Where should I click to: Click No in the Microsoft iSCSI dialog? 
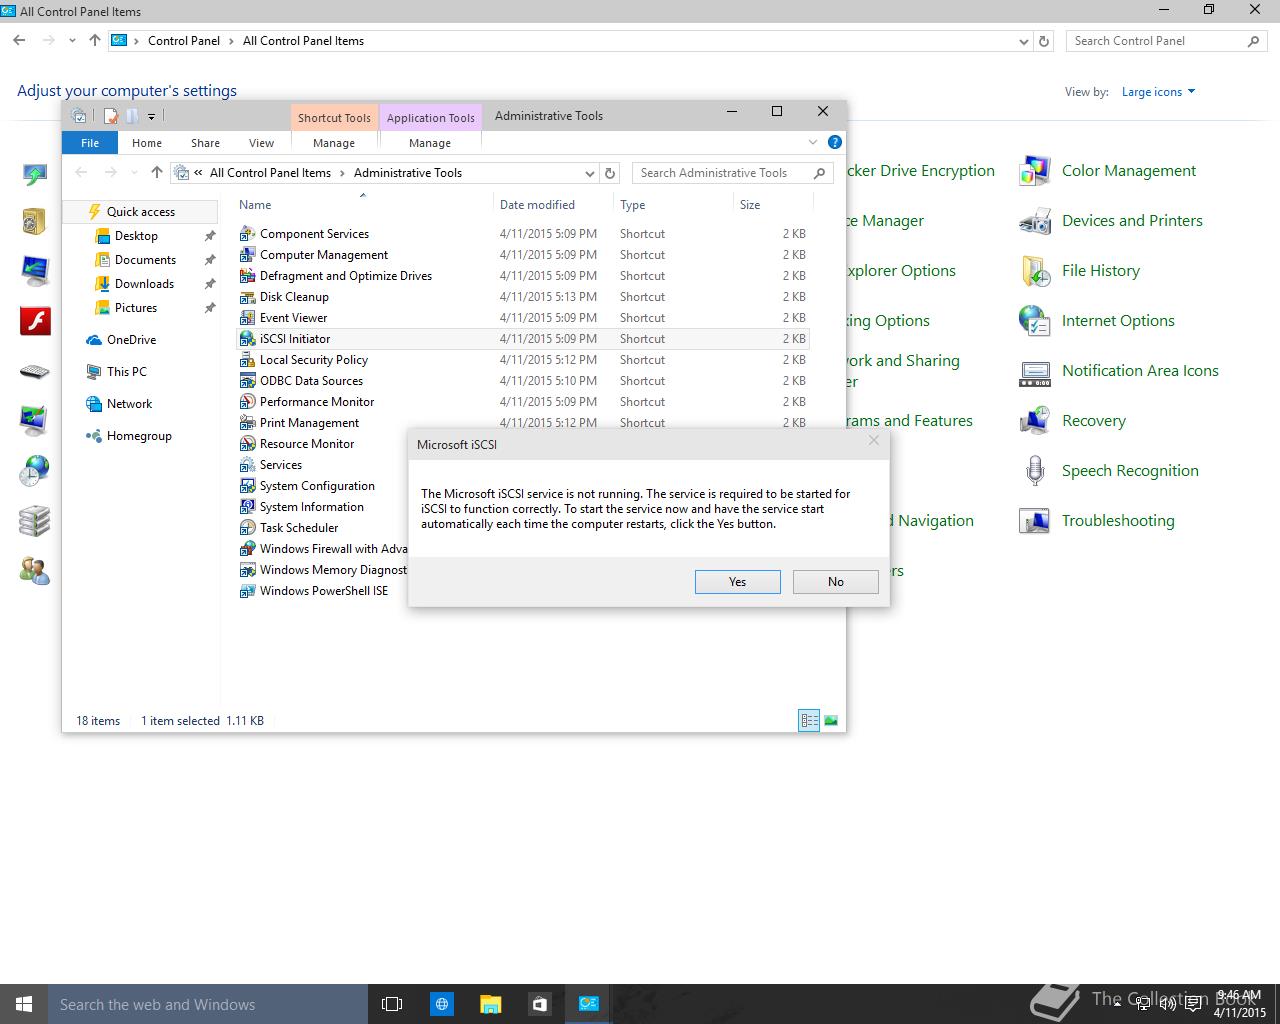(x=835, y=582)
